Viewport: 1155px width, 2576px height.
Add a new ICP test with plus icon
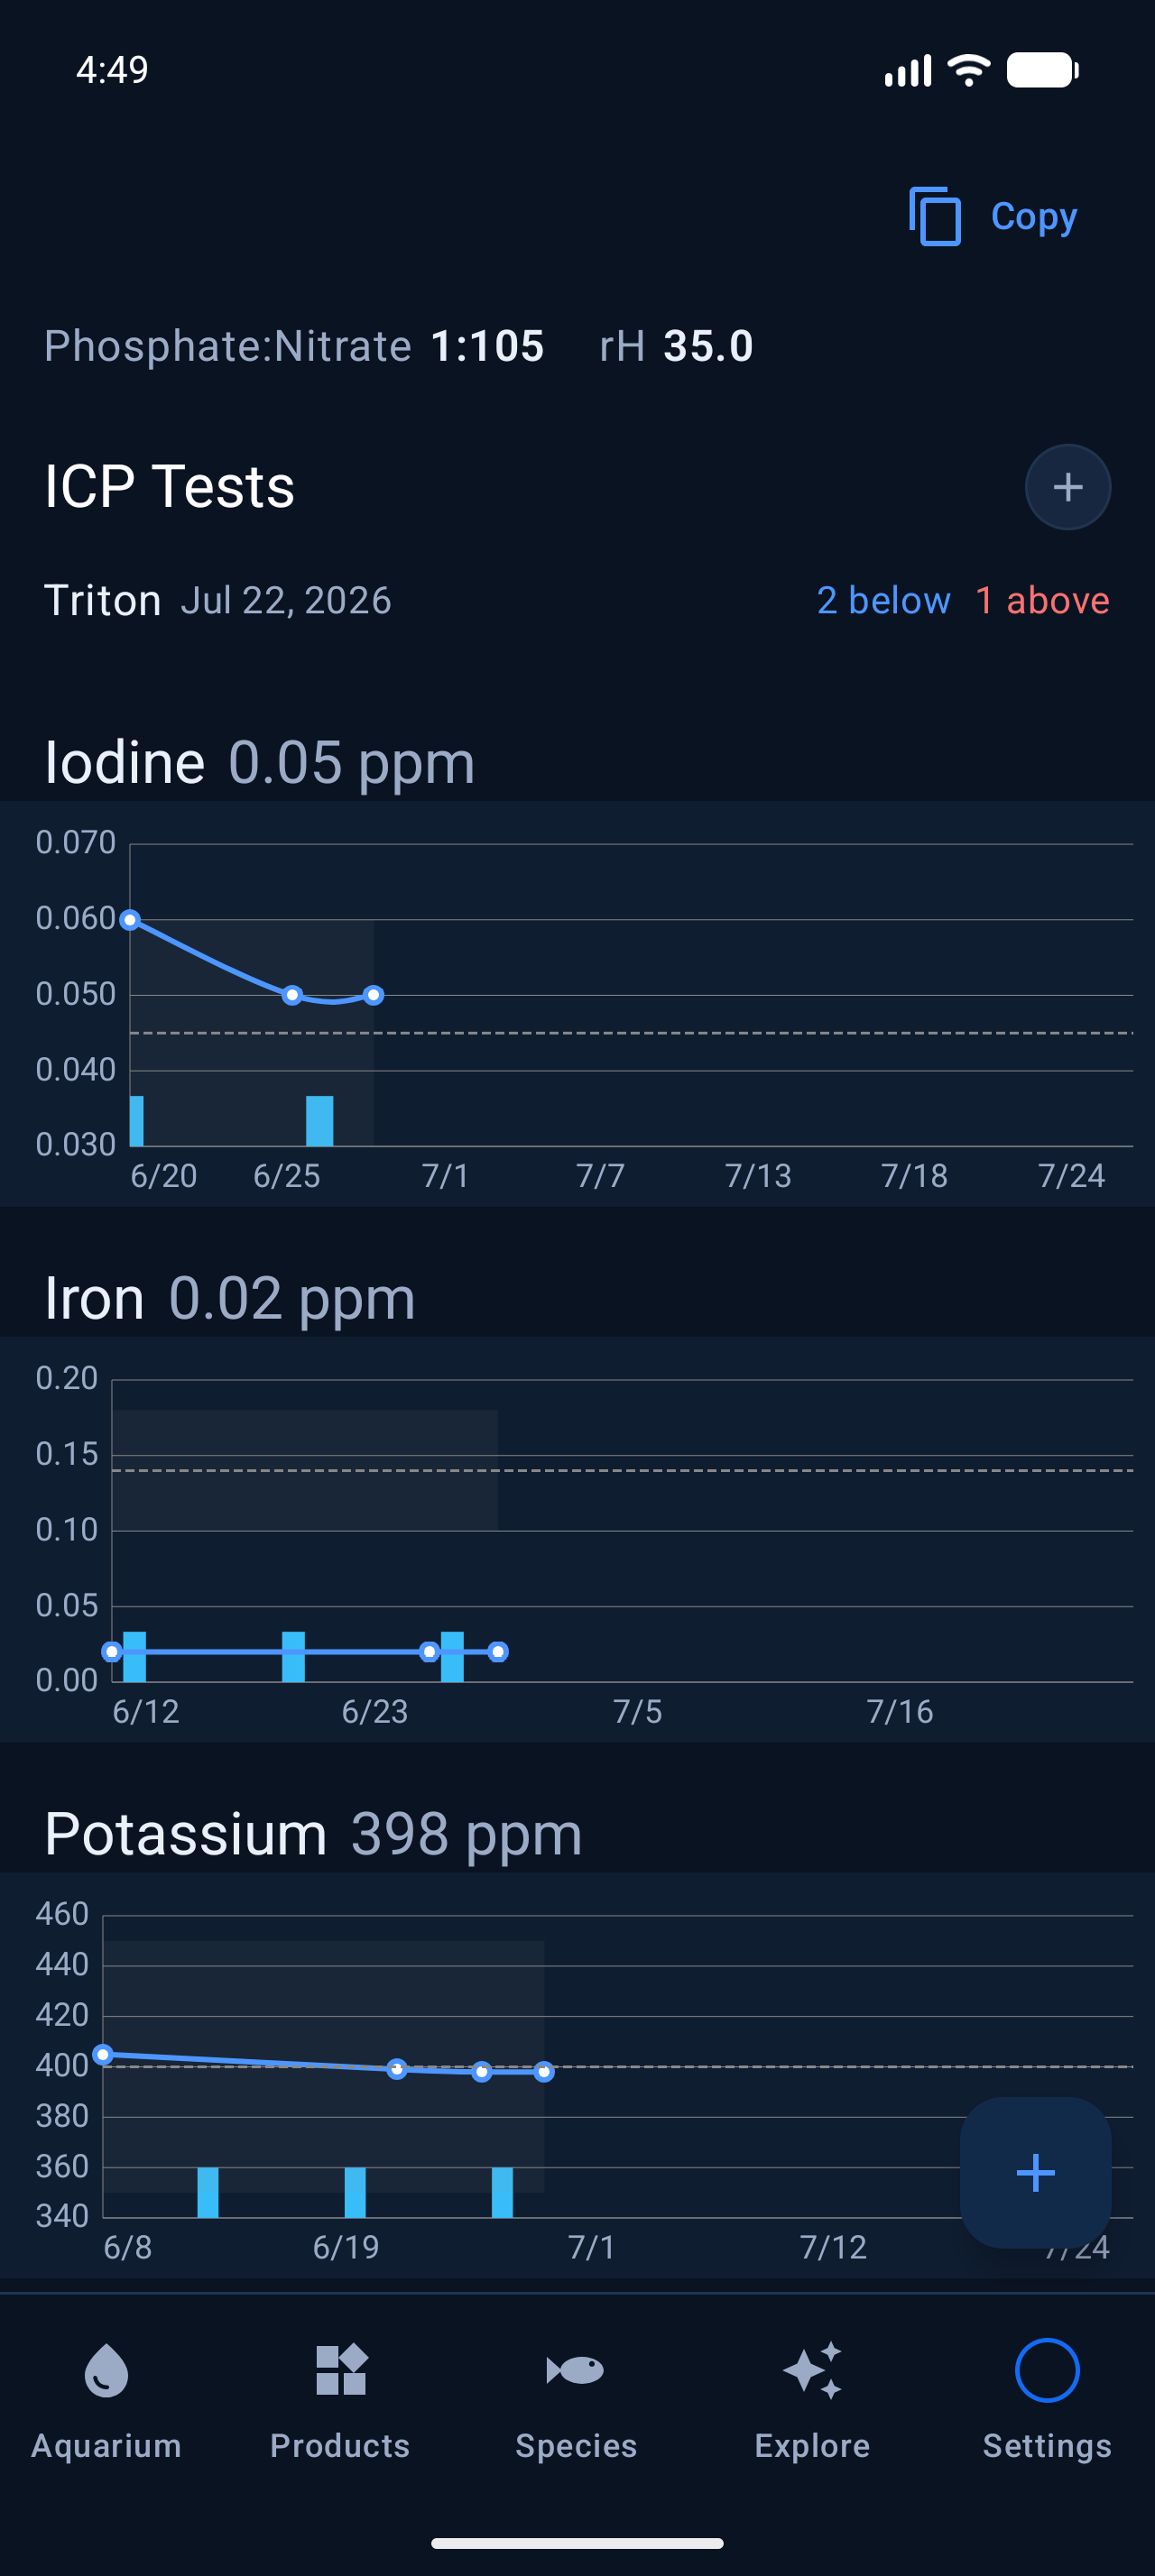point(1067,487)
